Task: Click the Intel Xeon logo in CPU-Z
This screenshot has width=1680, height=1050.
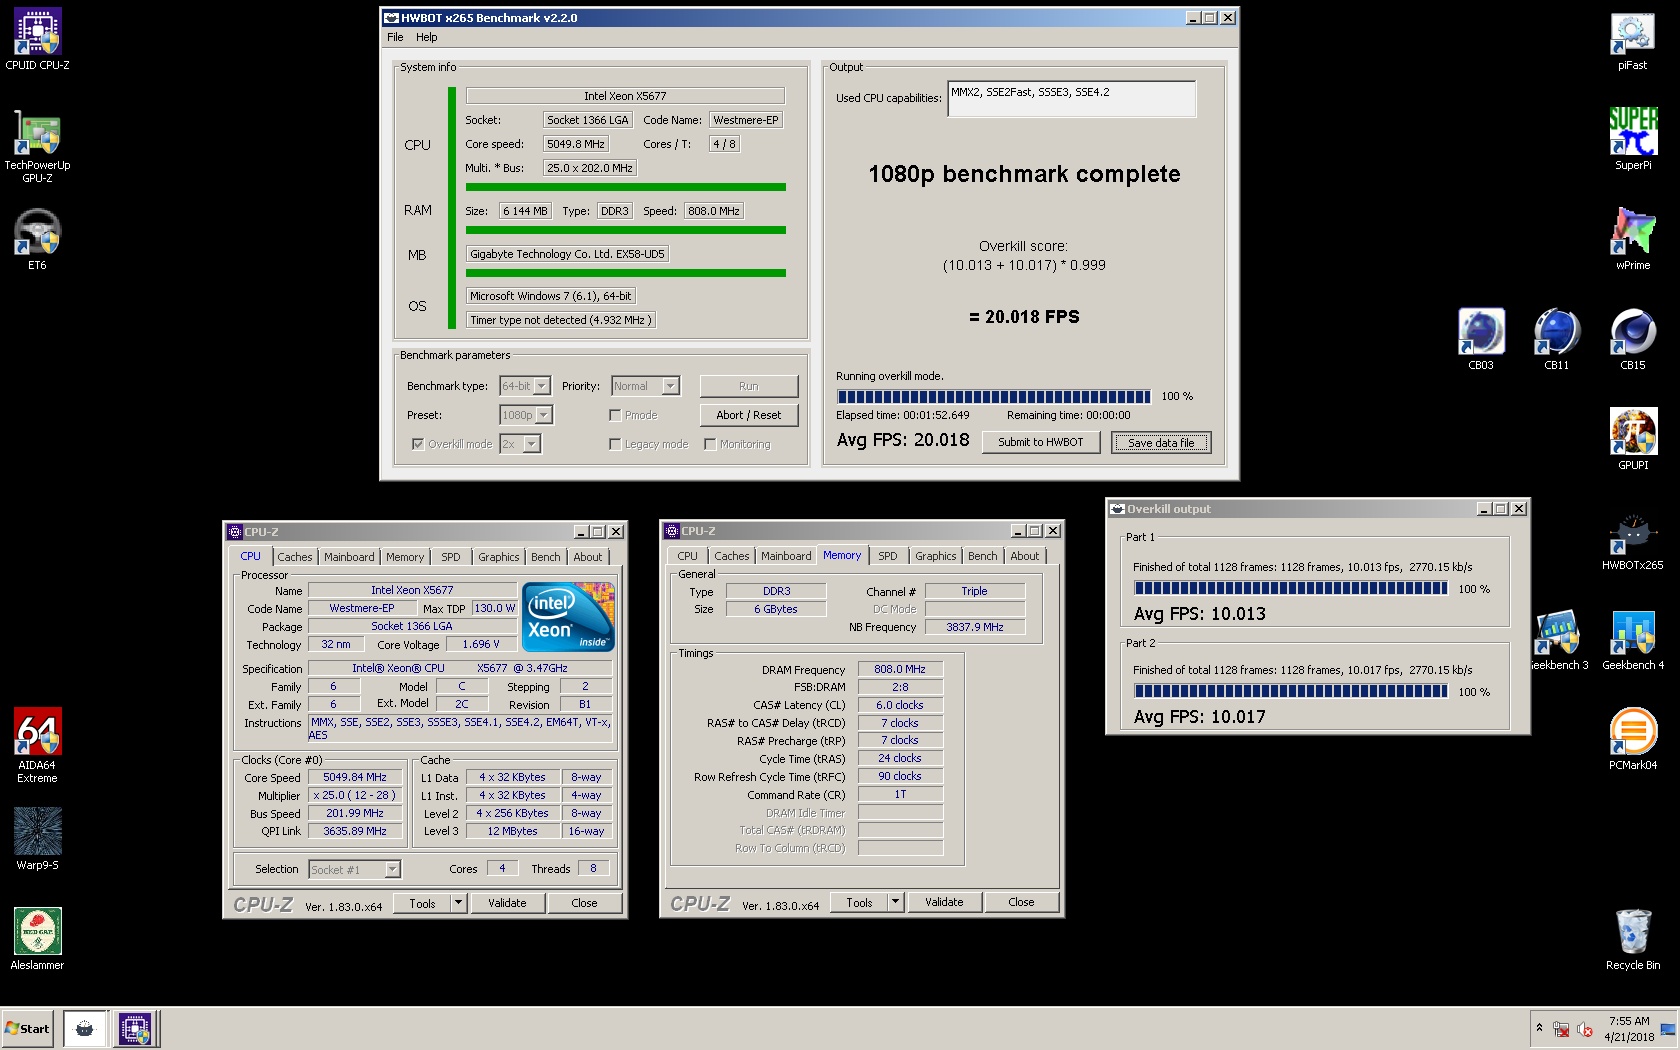Action: (x=569, y=617)
